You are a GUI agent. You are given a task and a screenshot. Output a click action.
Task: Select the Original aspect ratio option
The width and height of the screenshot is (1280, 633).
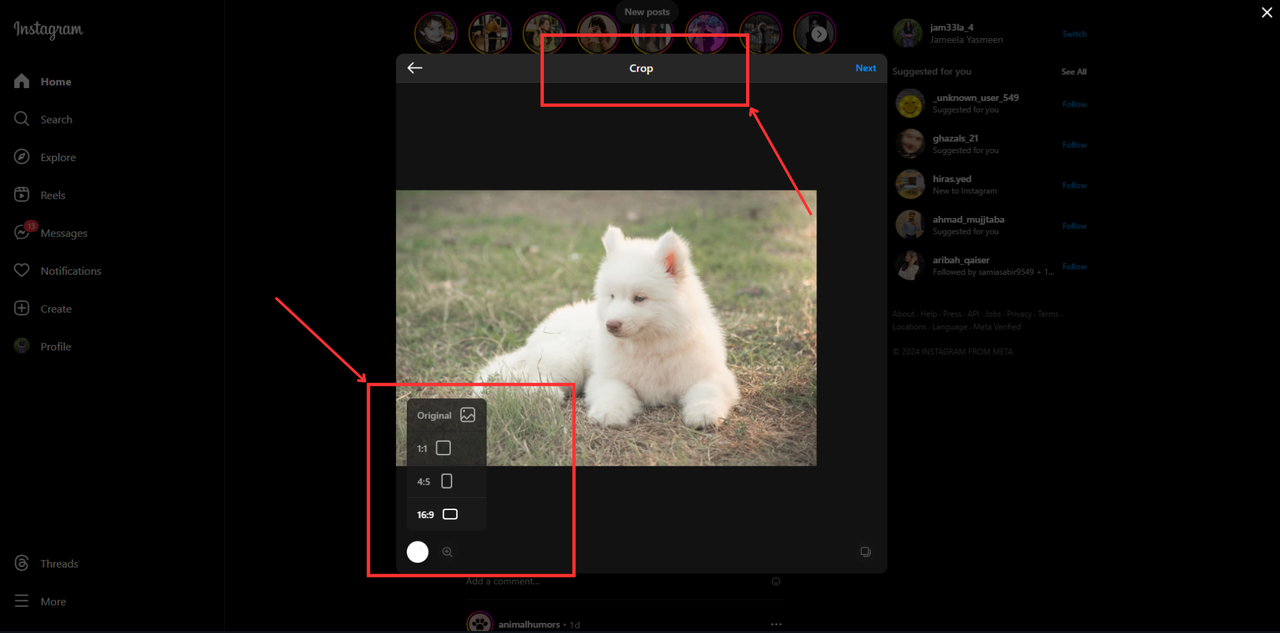pos(446,415)
